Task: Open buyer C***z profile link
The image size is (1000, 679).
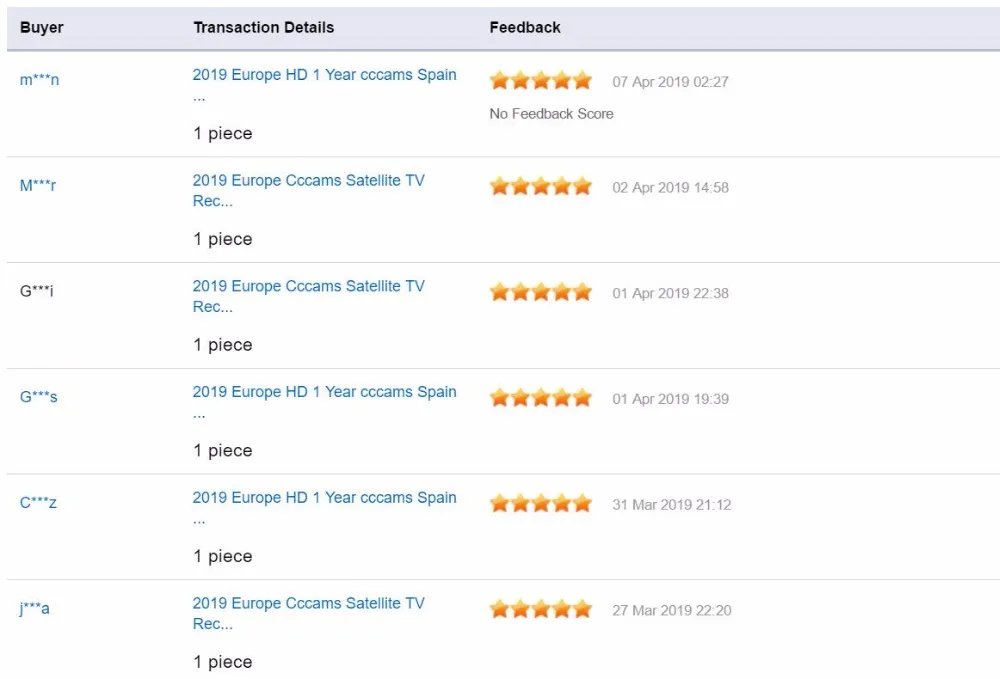Action: click(x=38, y=502)
